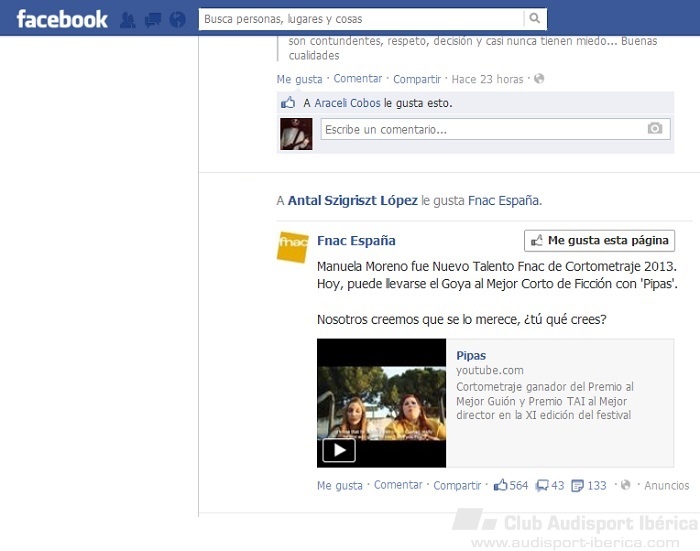Click 'Compartir' under the Fnac post

[457, 485]
